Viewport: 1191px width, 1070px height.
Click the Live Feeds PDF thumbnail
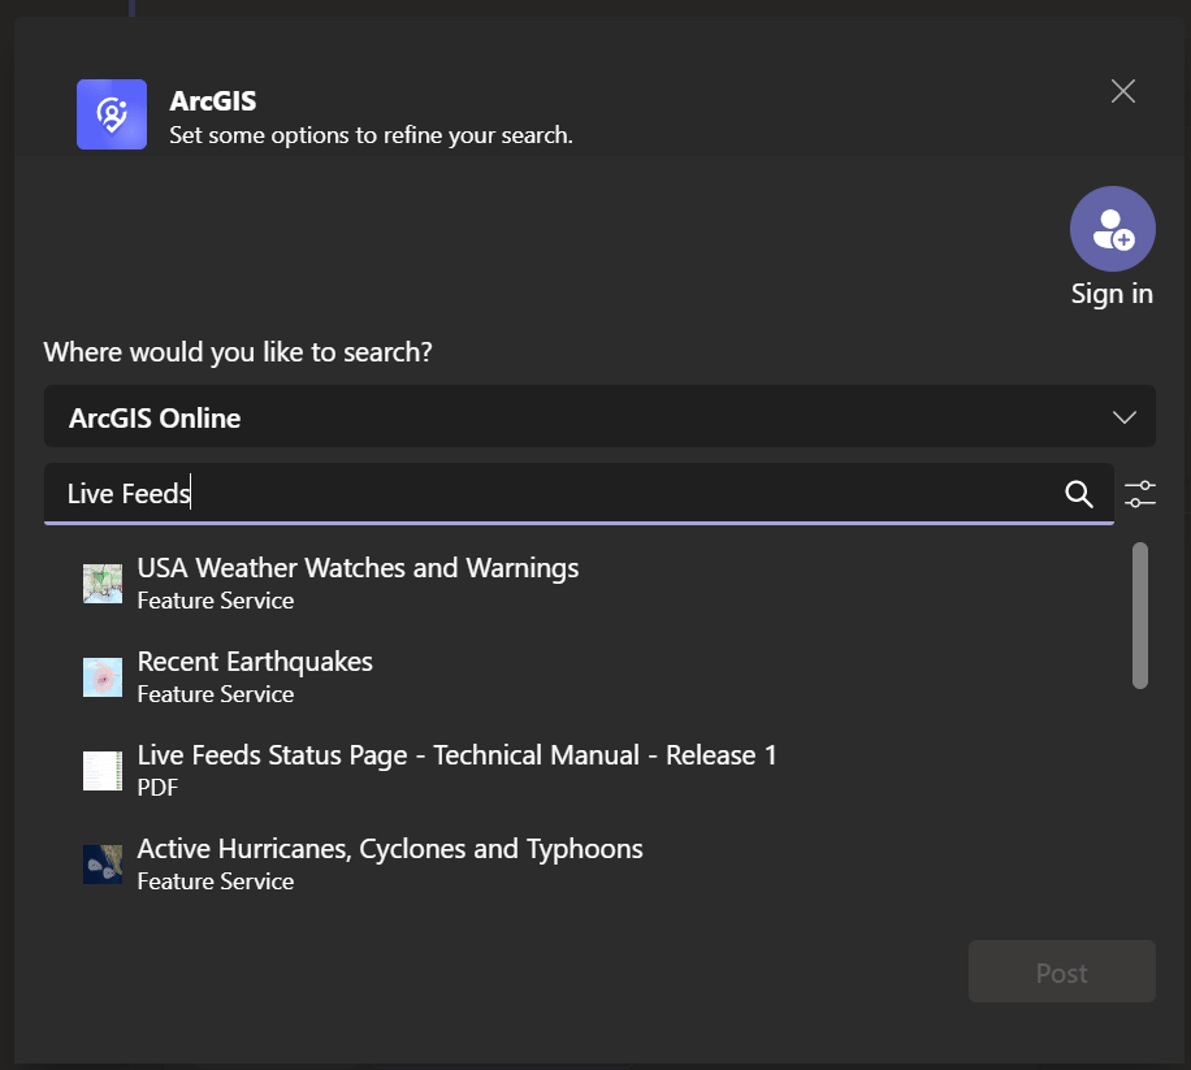pos(102,771)
